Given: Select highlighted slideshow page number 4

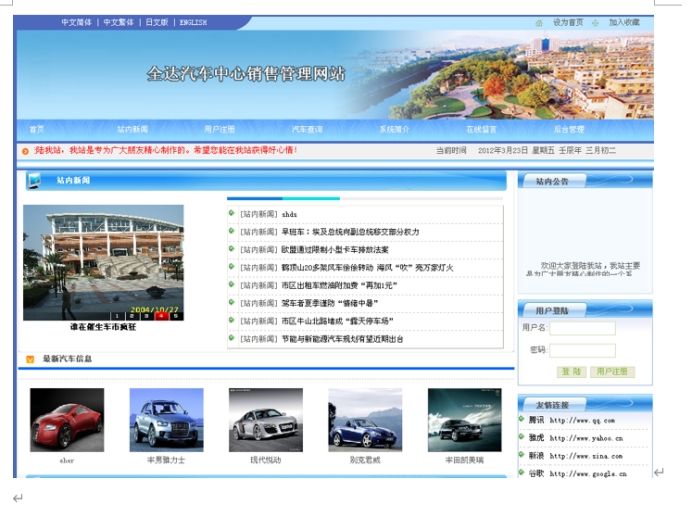Looking at the screenshot, I should coord(161,316).
